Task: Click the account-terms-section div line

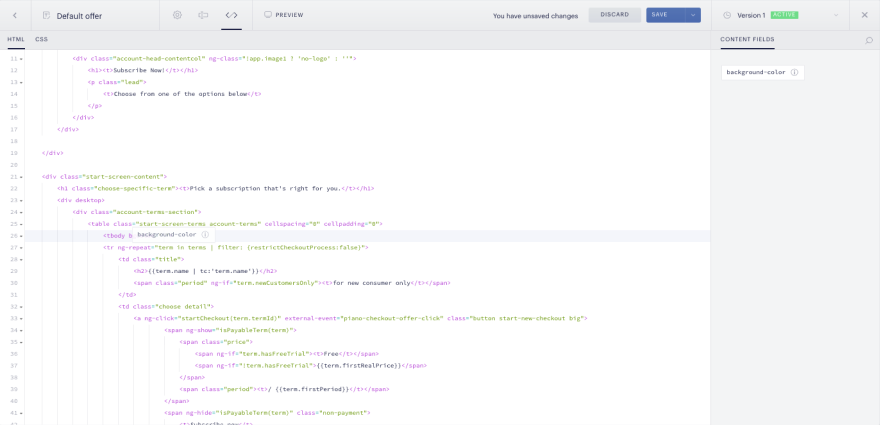Action: (x=136, y=212)
